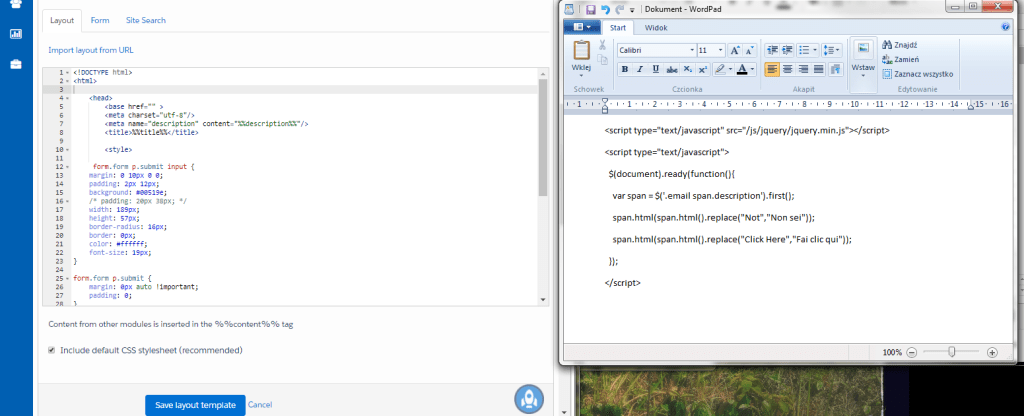Customize the WordPad quick access toolbar
Screen dimensions: 1024x416
click(632, 10)
